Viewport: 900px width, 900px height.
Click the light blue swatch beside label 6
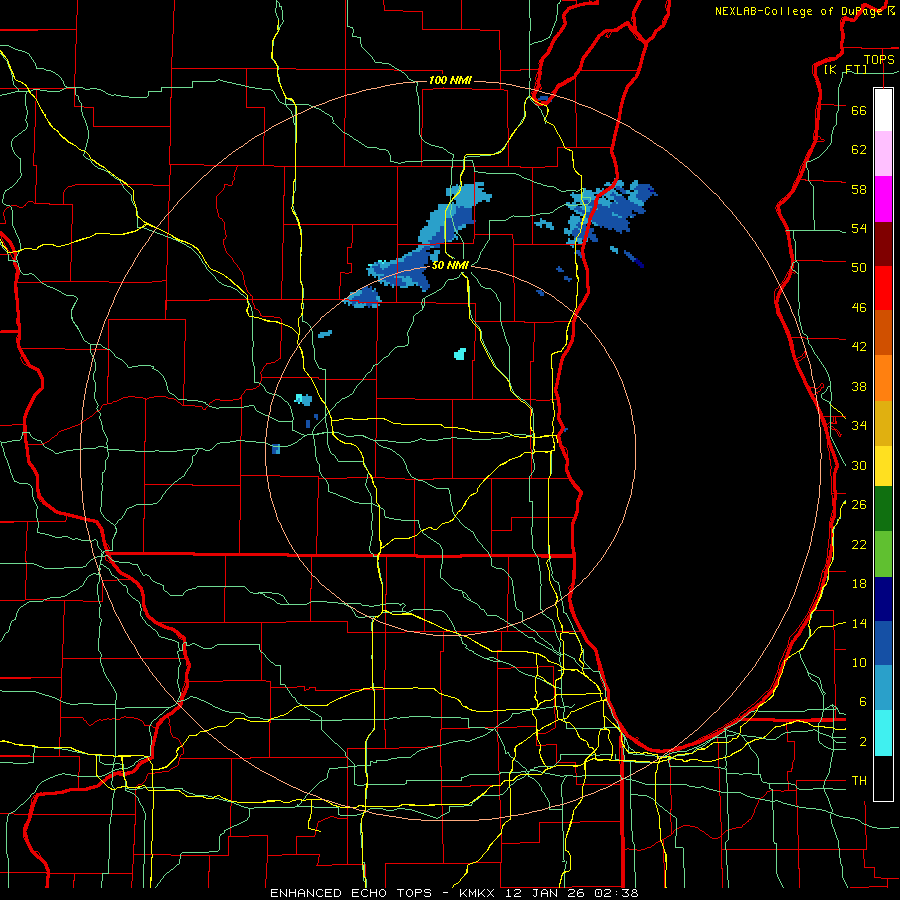click(883, 688)
